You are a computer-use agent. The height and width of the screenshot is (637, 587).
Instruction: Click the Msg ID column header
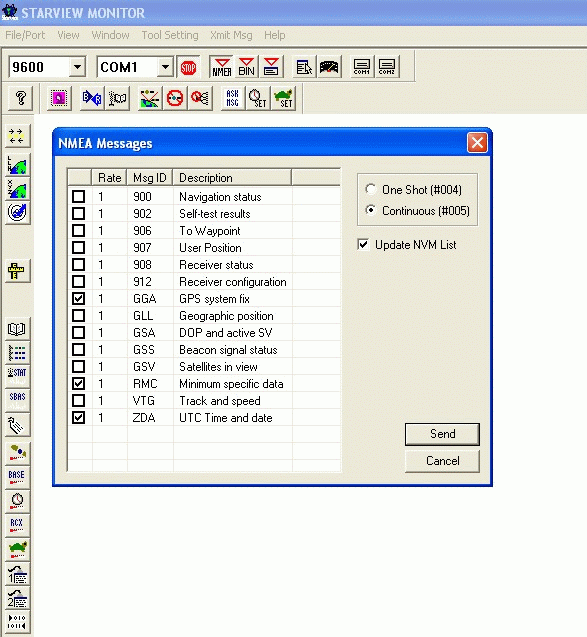(x=150, y=178)
